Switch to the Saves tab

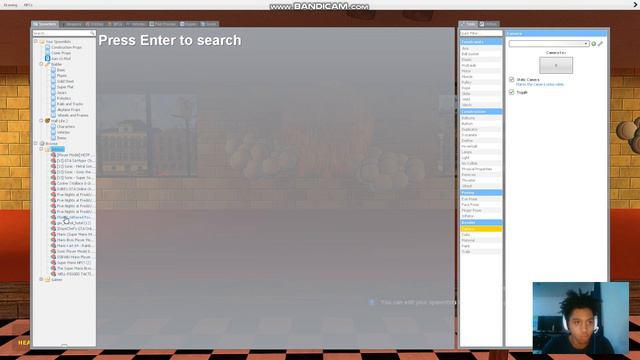click(x=209, y=24)
